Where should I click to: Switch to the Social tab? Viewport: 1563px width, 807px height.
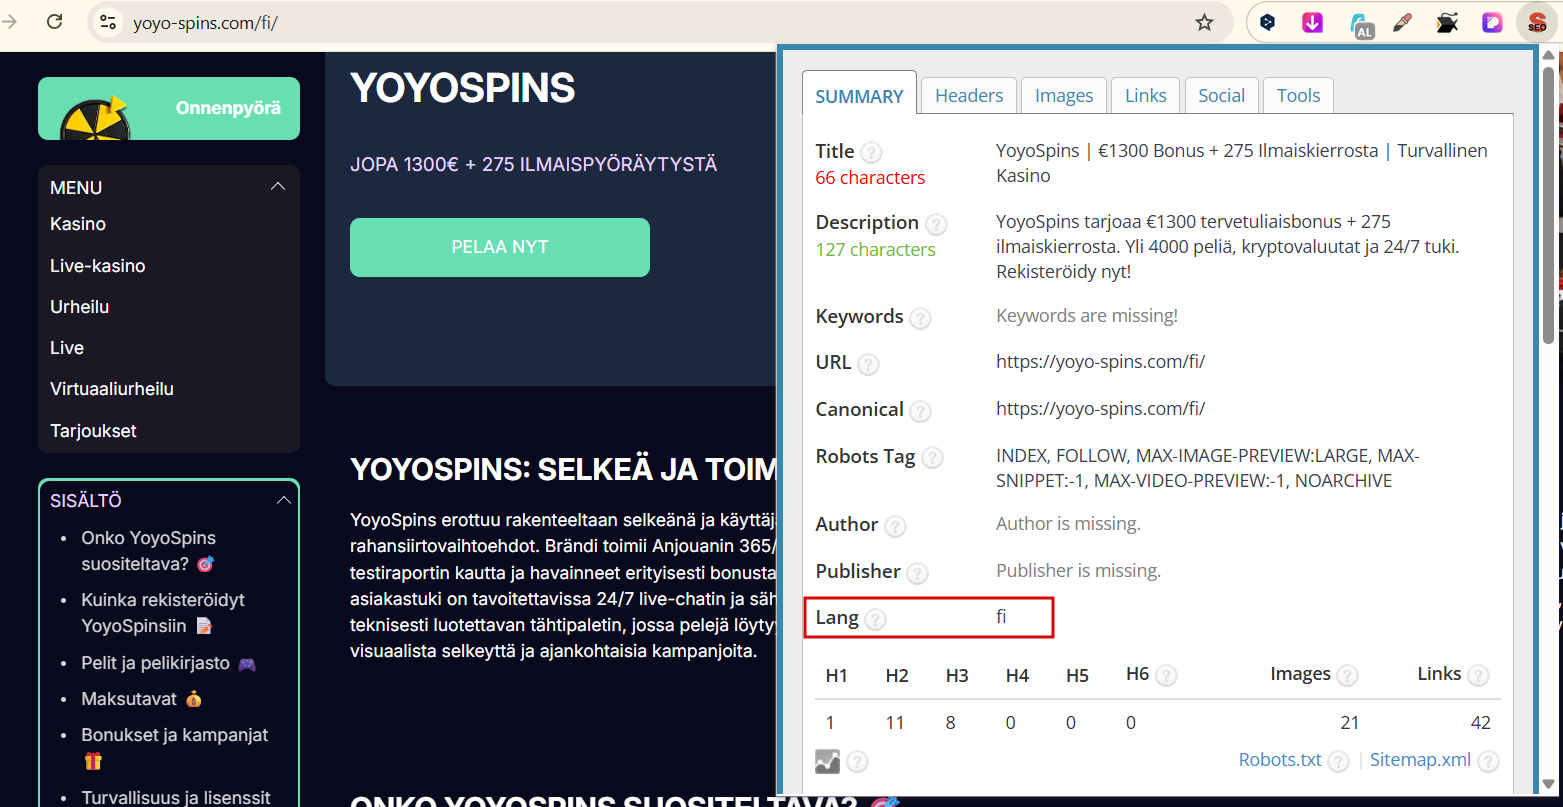[x=1221, y=95]
